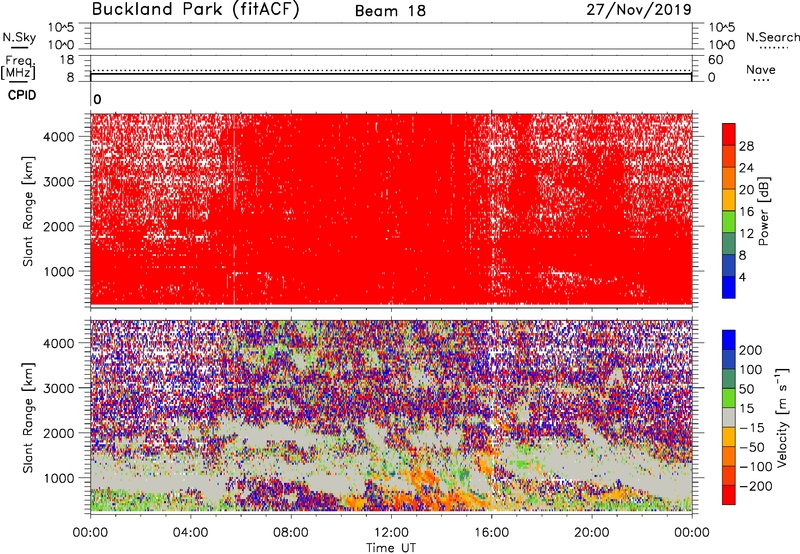Click the 'Power [dB]' colorbar label
800x554 pixels.
tap(763, 211)
